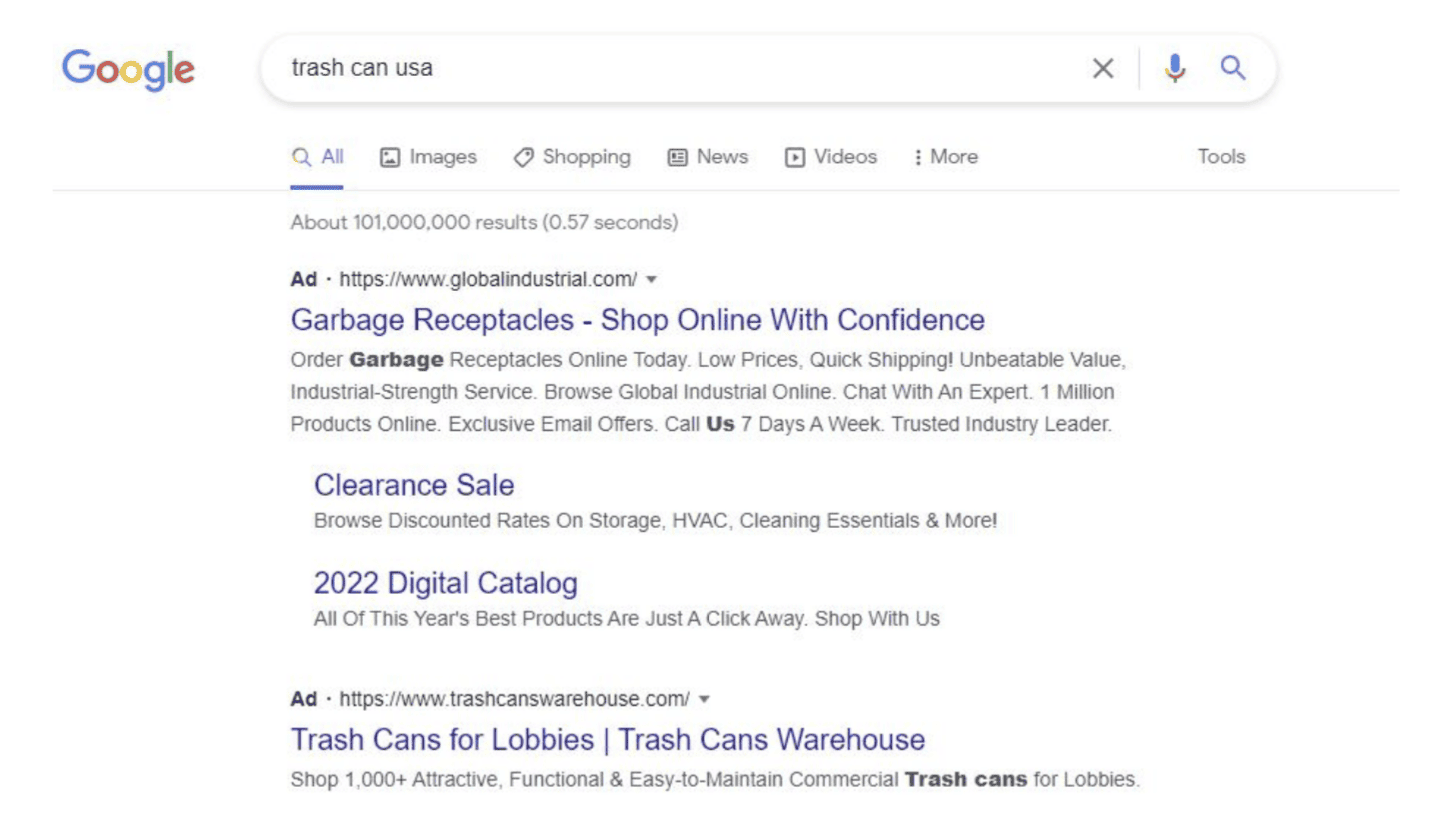The width and height of the screenshot is (1454, 840).
Task: Click 'Order Garbage Receptacles Online Today' description
Action: [x=710, y=391]
